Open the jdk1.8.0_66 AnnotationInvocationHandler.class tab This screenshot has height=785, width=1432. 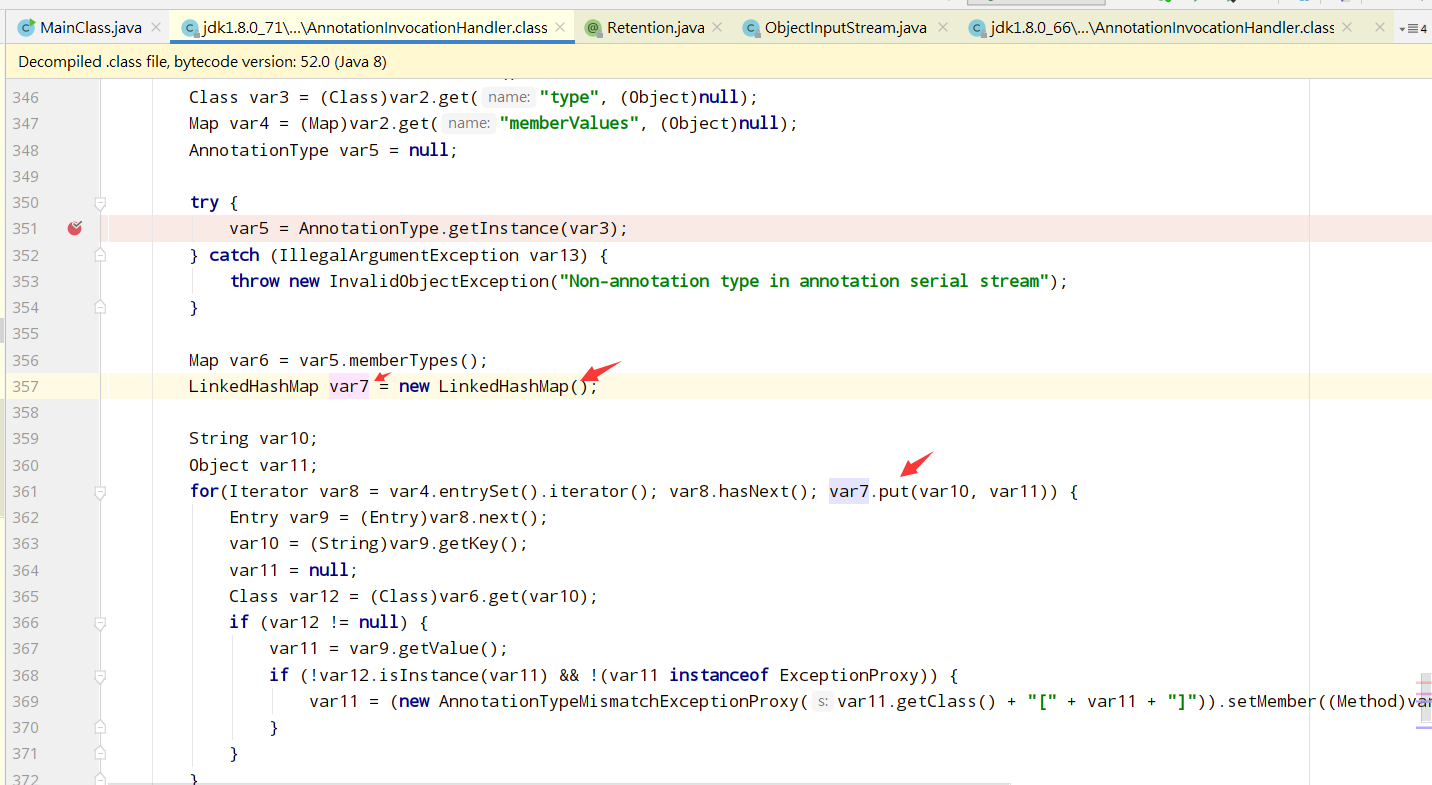pos(1162,27)
